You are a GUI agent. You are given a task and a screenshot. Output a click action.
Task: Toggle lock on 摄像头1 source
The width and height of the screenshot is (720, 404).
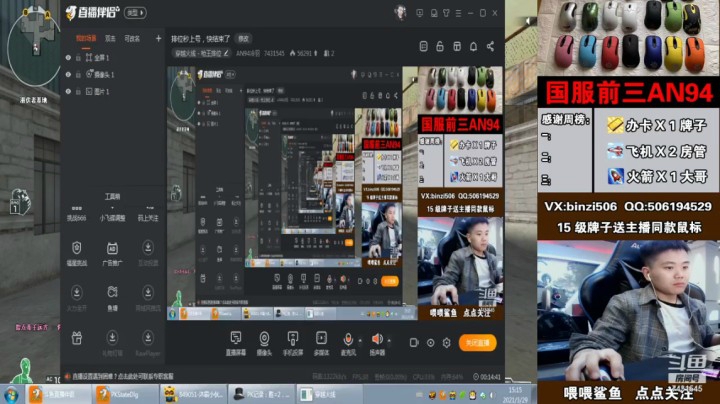pos(78,74)
